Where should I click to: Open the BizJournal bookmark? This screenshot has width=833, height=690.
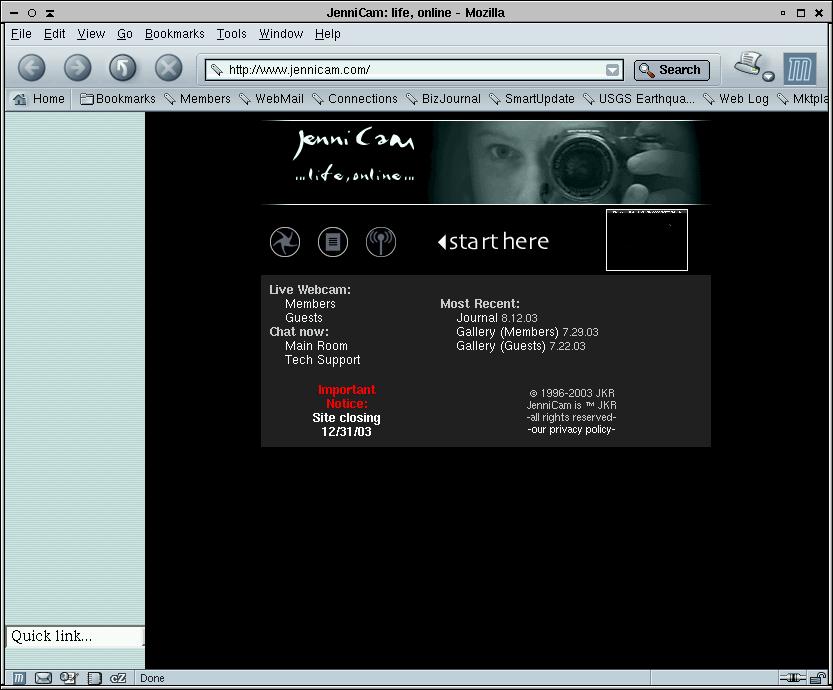pos(443,99)
